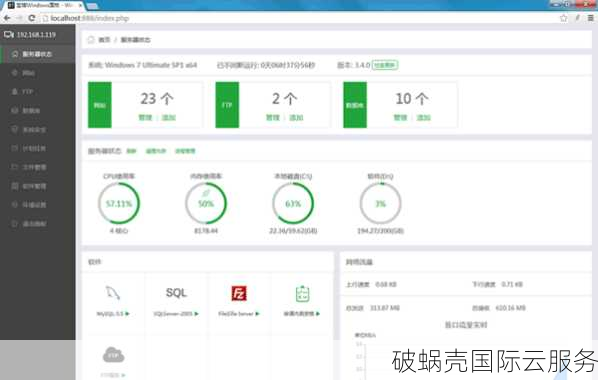The image size is (598, 380).
Task: Click first green link after 服务器状态 heading
Action: pos(131,151)
